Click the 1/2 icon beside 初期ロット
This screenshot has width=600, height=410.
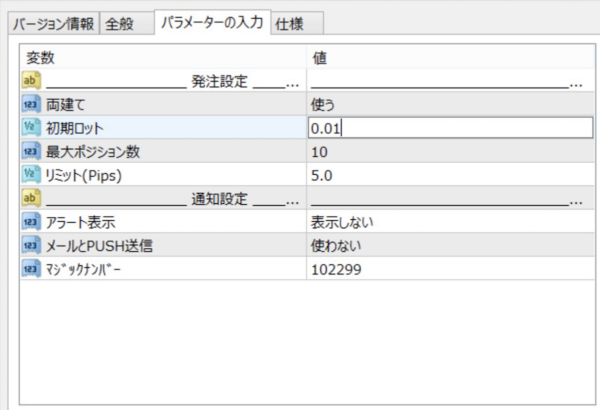[31, 127]
